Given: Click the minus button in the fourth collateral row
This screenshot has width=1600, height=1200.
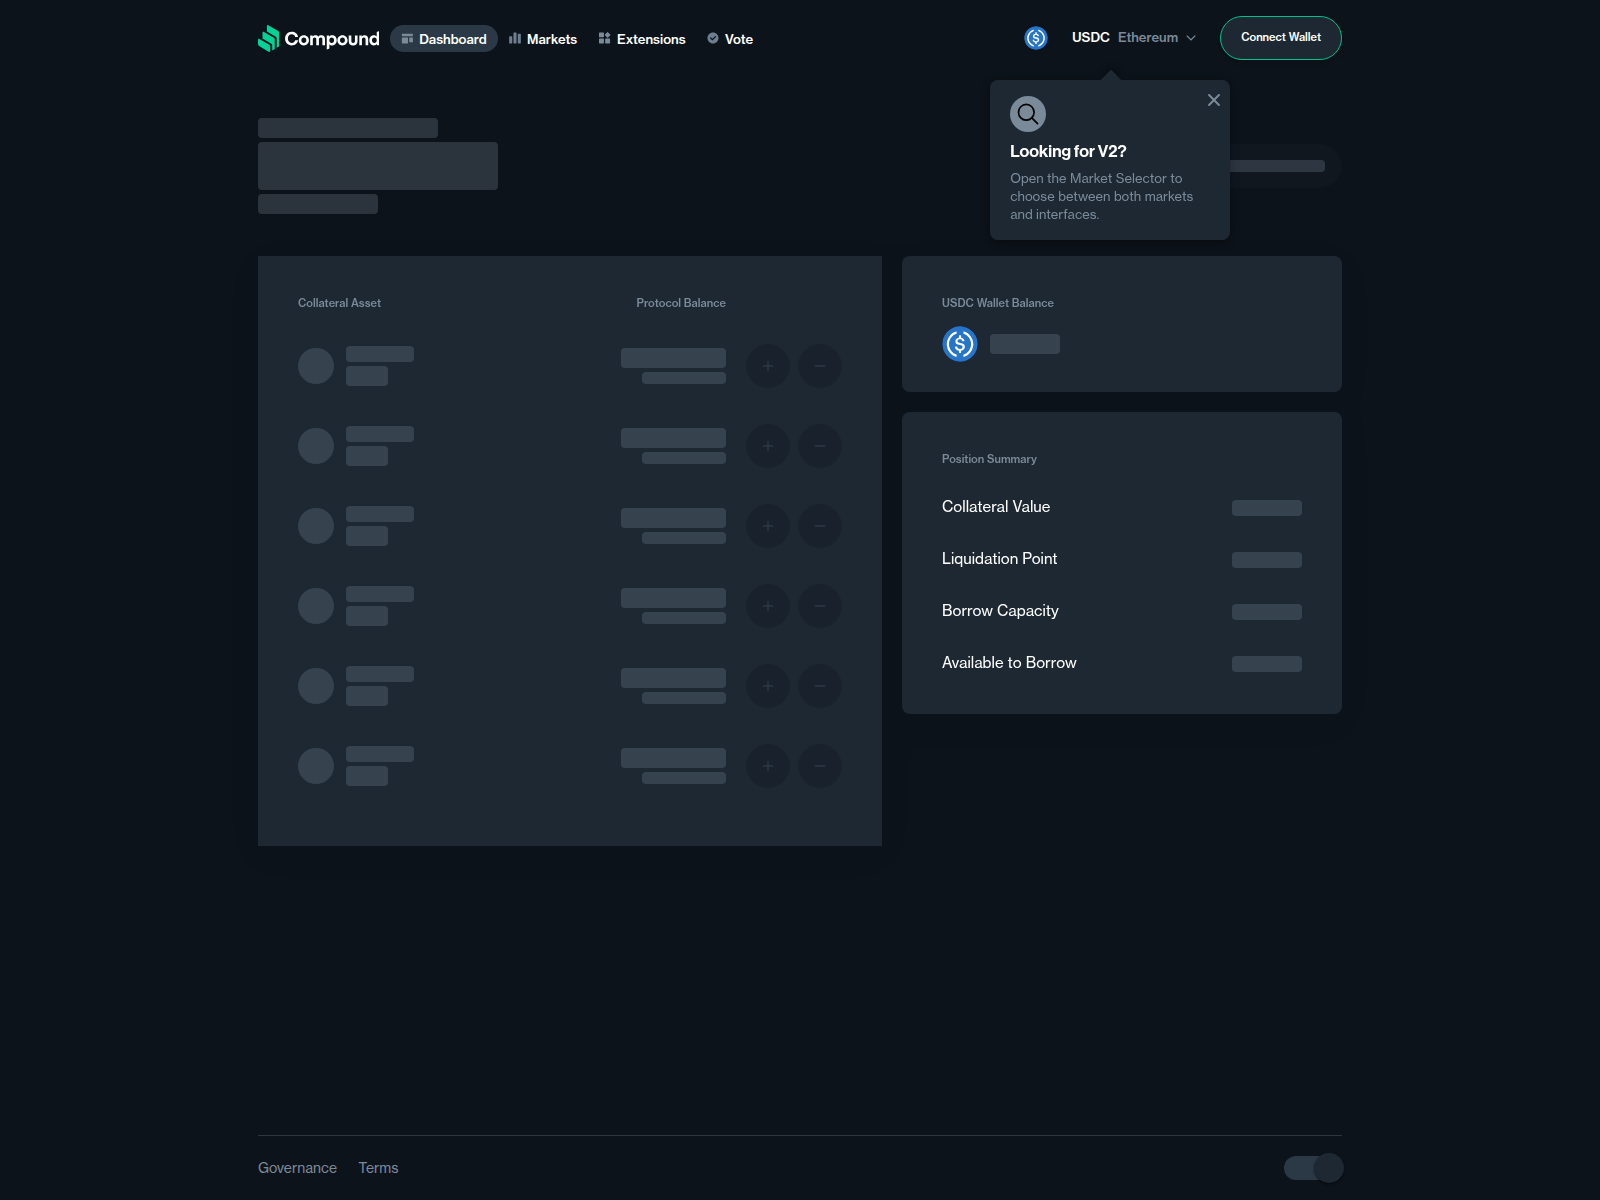Looking at the screenshot, I should click(820, 606).
